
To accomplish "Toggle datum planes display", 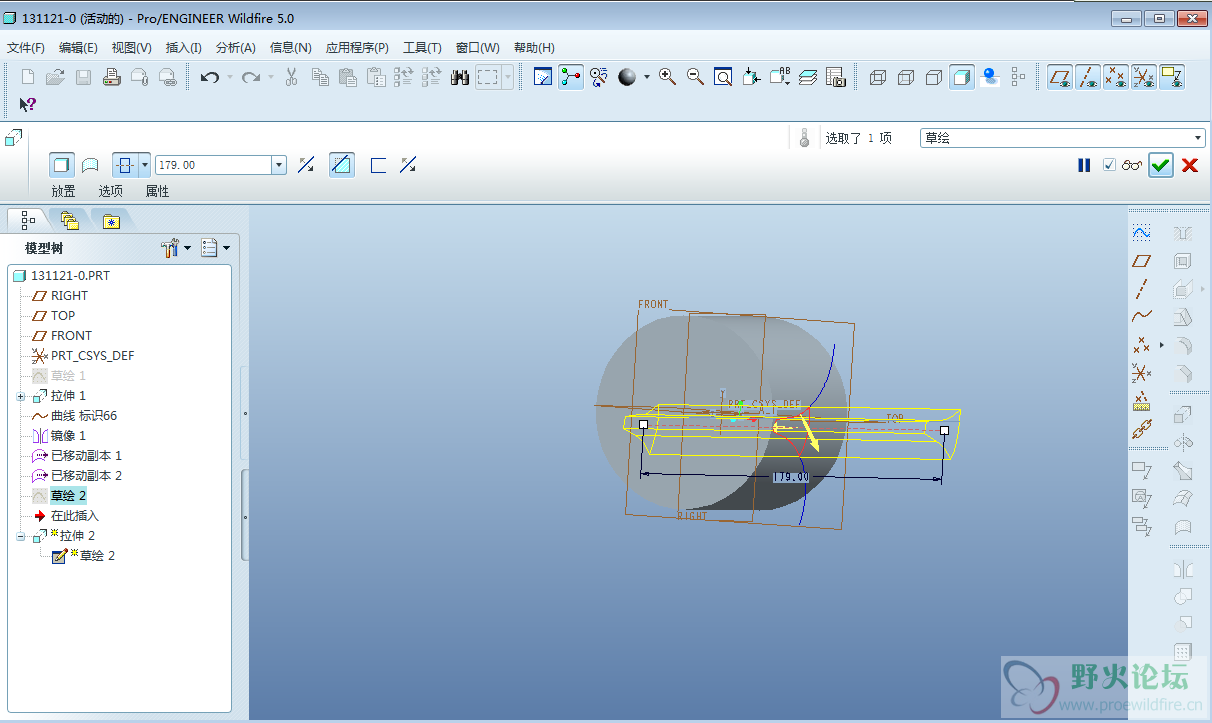I will pos(1060,77).
